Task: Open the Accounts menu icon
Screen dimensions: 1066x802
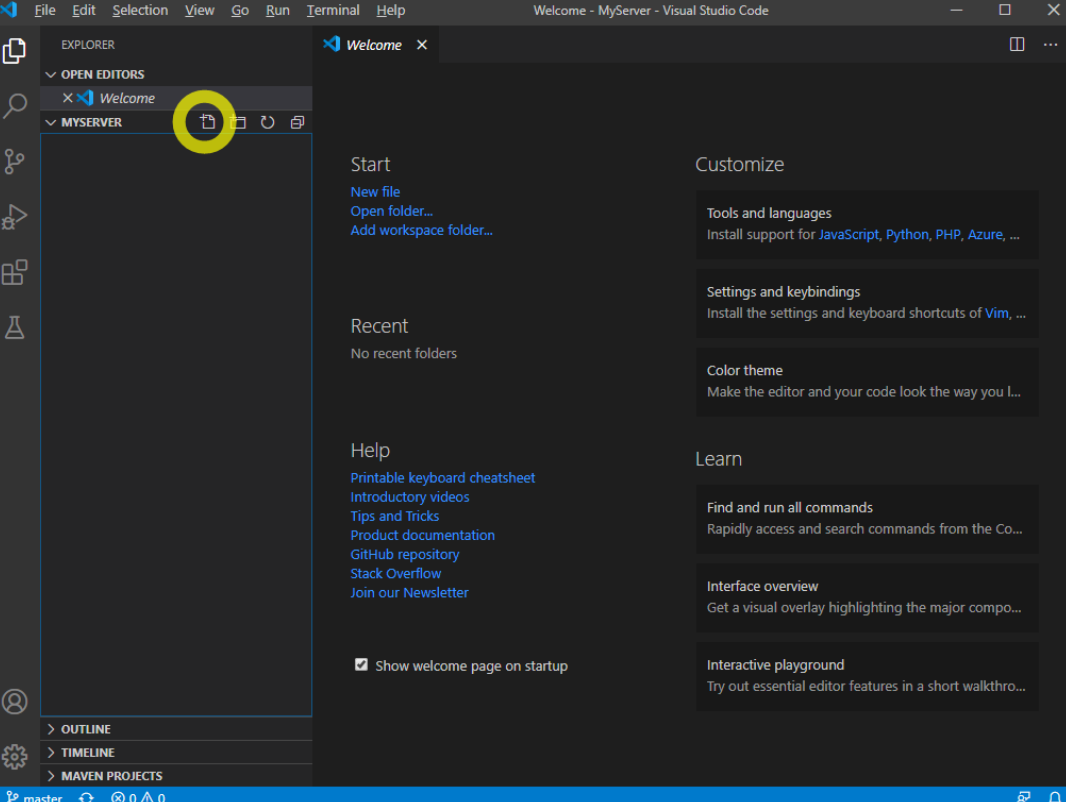Action: click(x=14, y=701)
